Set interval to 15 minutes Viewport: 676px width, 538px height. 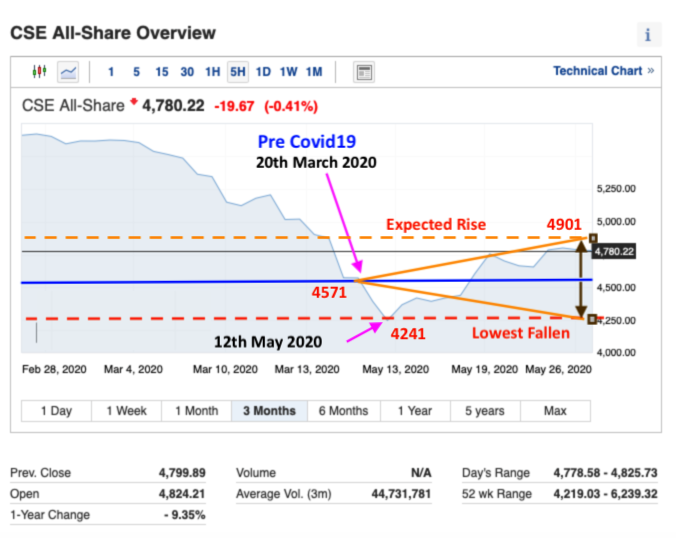point(162,72)
